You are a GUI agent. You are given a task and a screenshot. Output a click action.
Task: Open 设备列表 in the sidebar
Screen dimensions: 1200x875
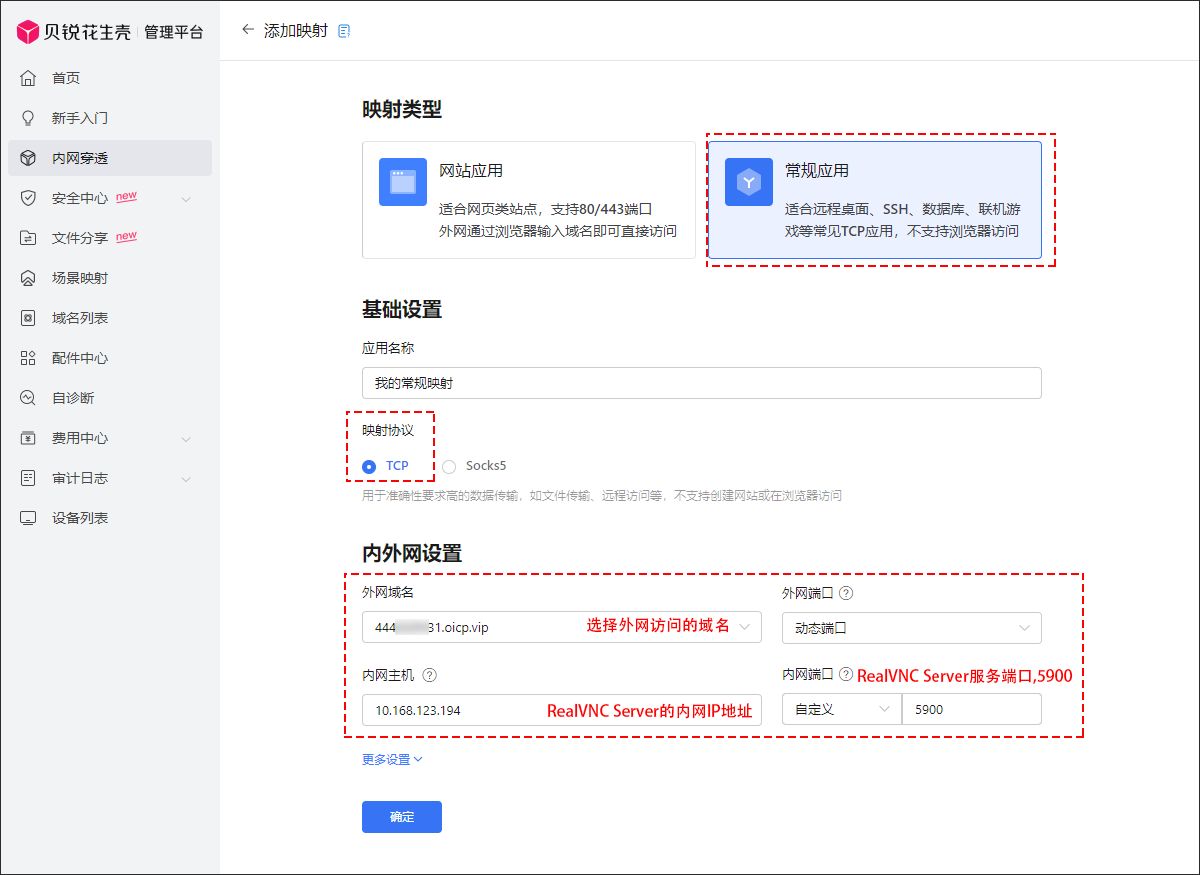click(x=110, y=518)
